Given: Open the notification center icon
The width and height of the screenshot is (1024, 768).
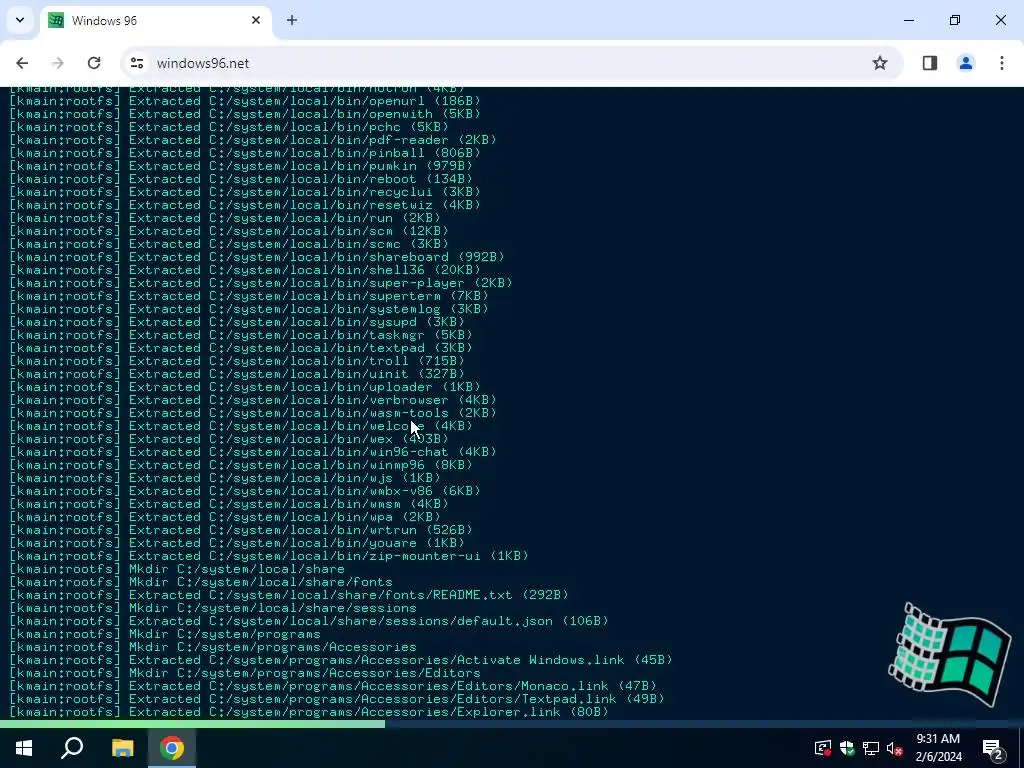Looking at the screenshot, I should tap(993, 748).
